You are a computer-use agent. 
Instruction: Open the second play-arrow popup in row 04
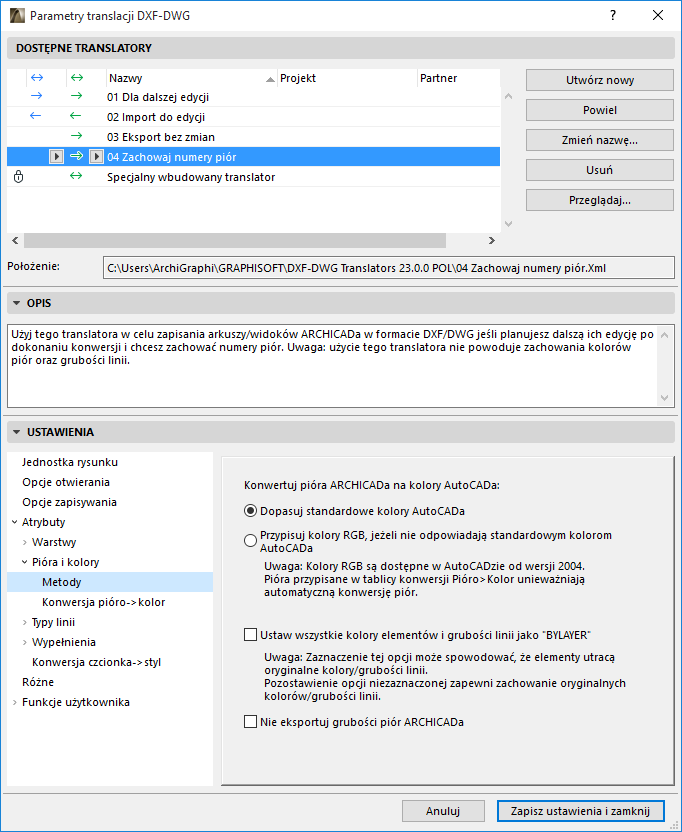[x=96, y=157]
